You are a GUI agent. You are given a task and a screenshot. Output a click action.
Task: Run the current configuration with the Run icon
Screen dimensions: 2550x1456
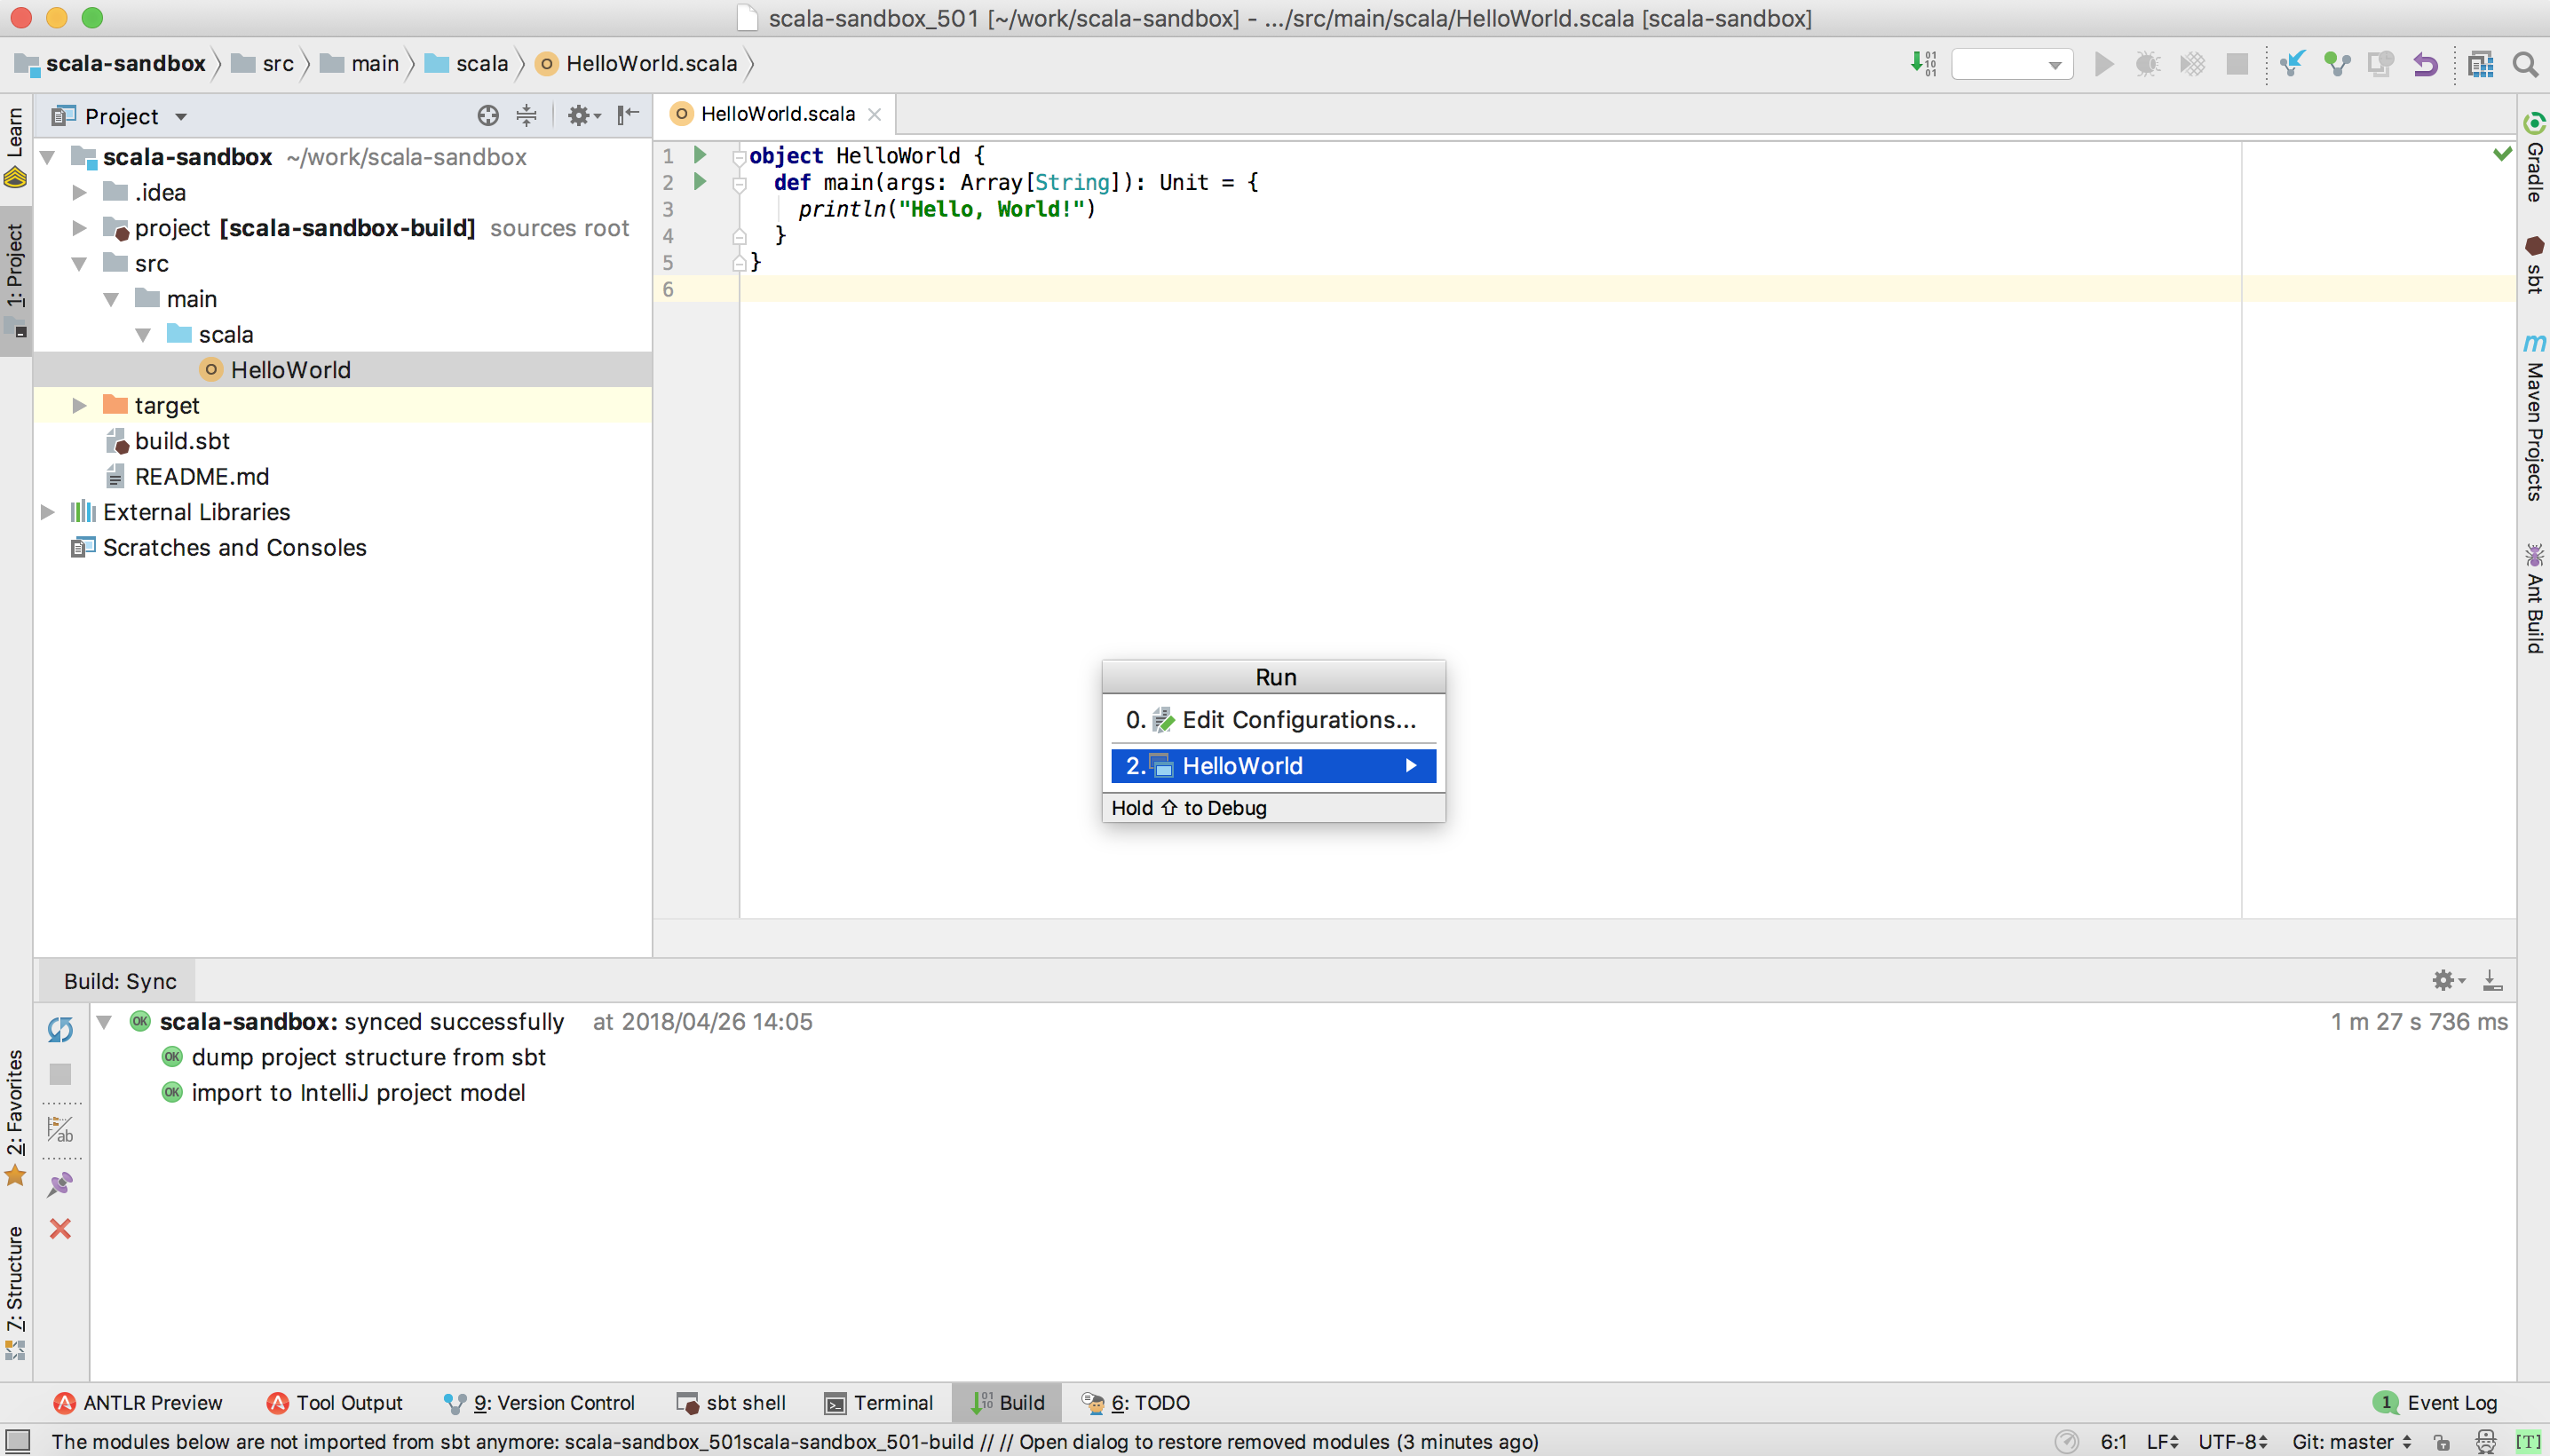2104,63
